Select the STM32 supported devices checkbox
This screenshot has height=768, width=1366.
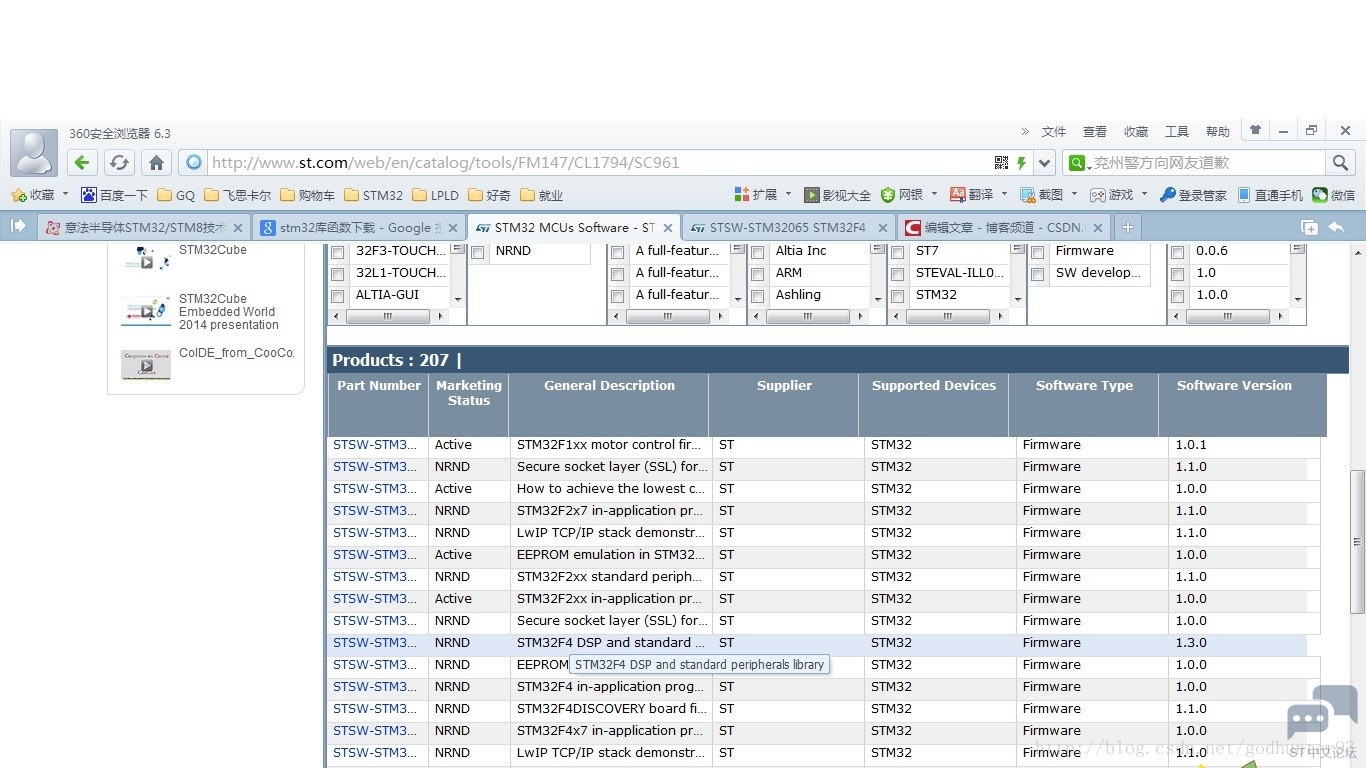897,296
